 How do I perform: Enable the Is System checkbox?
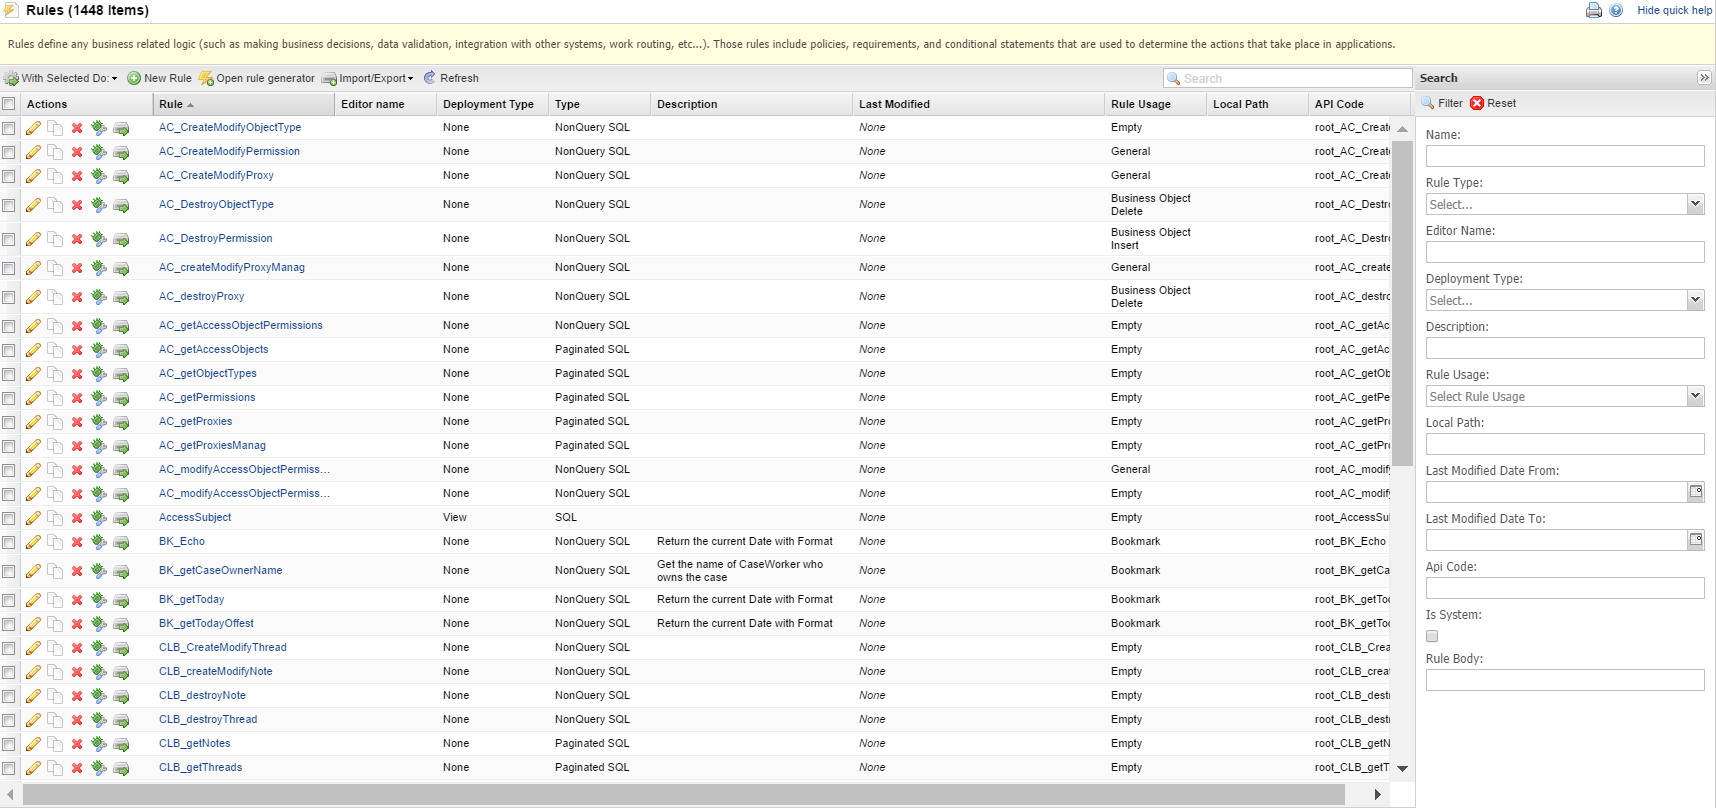pos(1432,636)
